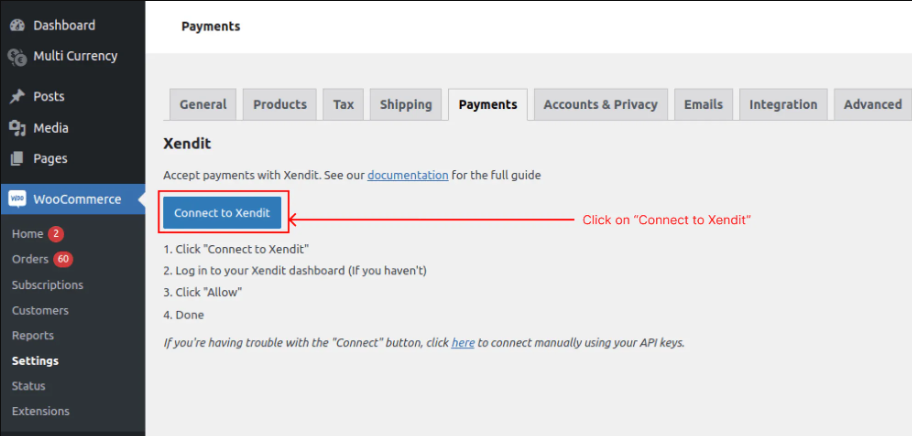Switch to the Tax tab
The width and height of the screenshot is (912, 436).
pos(343,105)
